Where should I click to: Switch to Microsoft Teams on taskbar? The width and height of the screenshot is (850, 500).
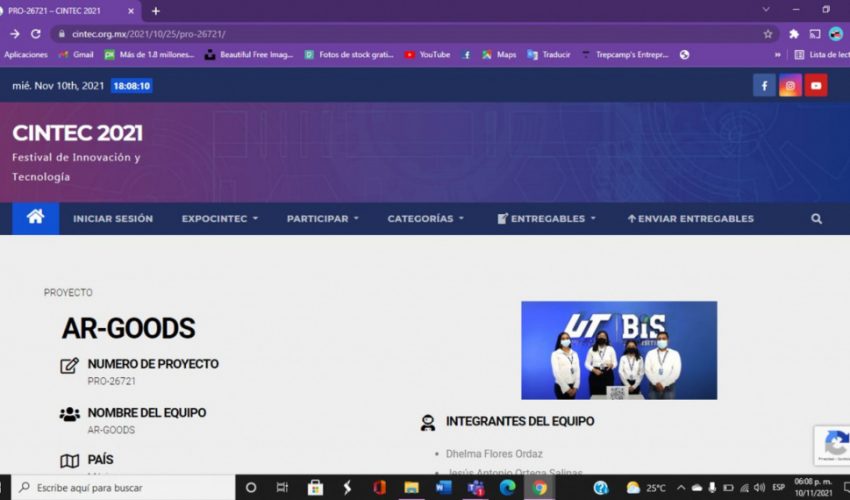[x=475, y=488]
